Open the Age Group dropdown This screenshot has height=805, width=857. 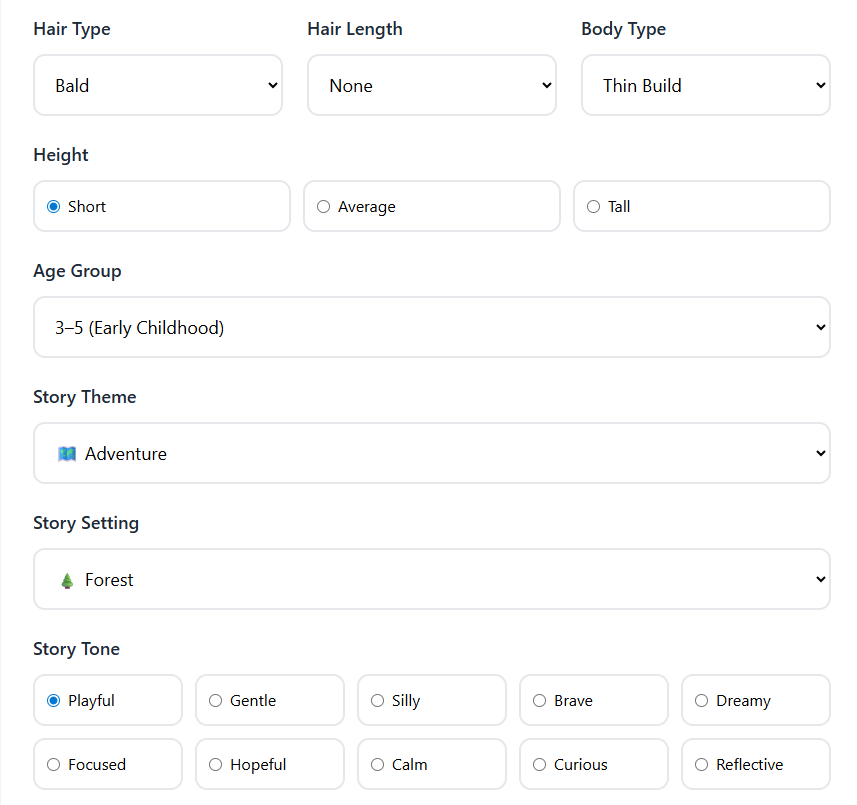(431, 327)
